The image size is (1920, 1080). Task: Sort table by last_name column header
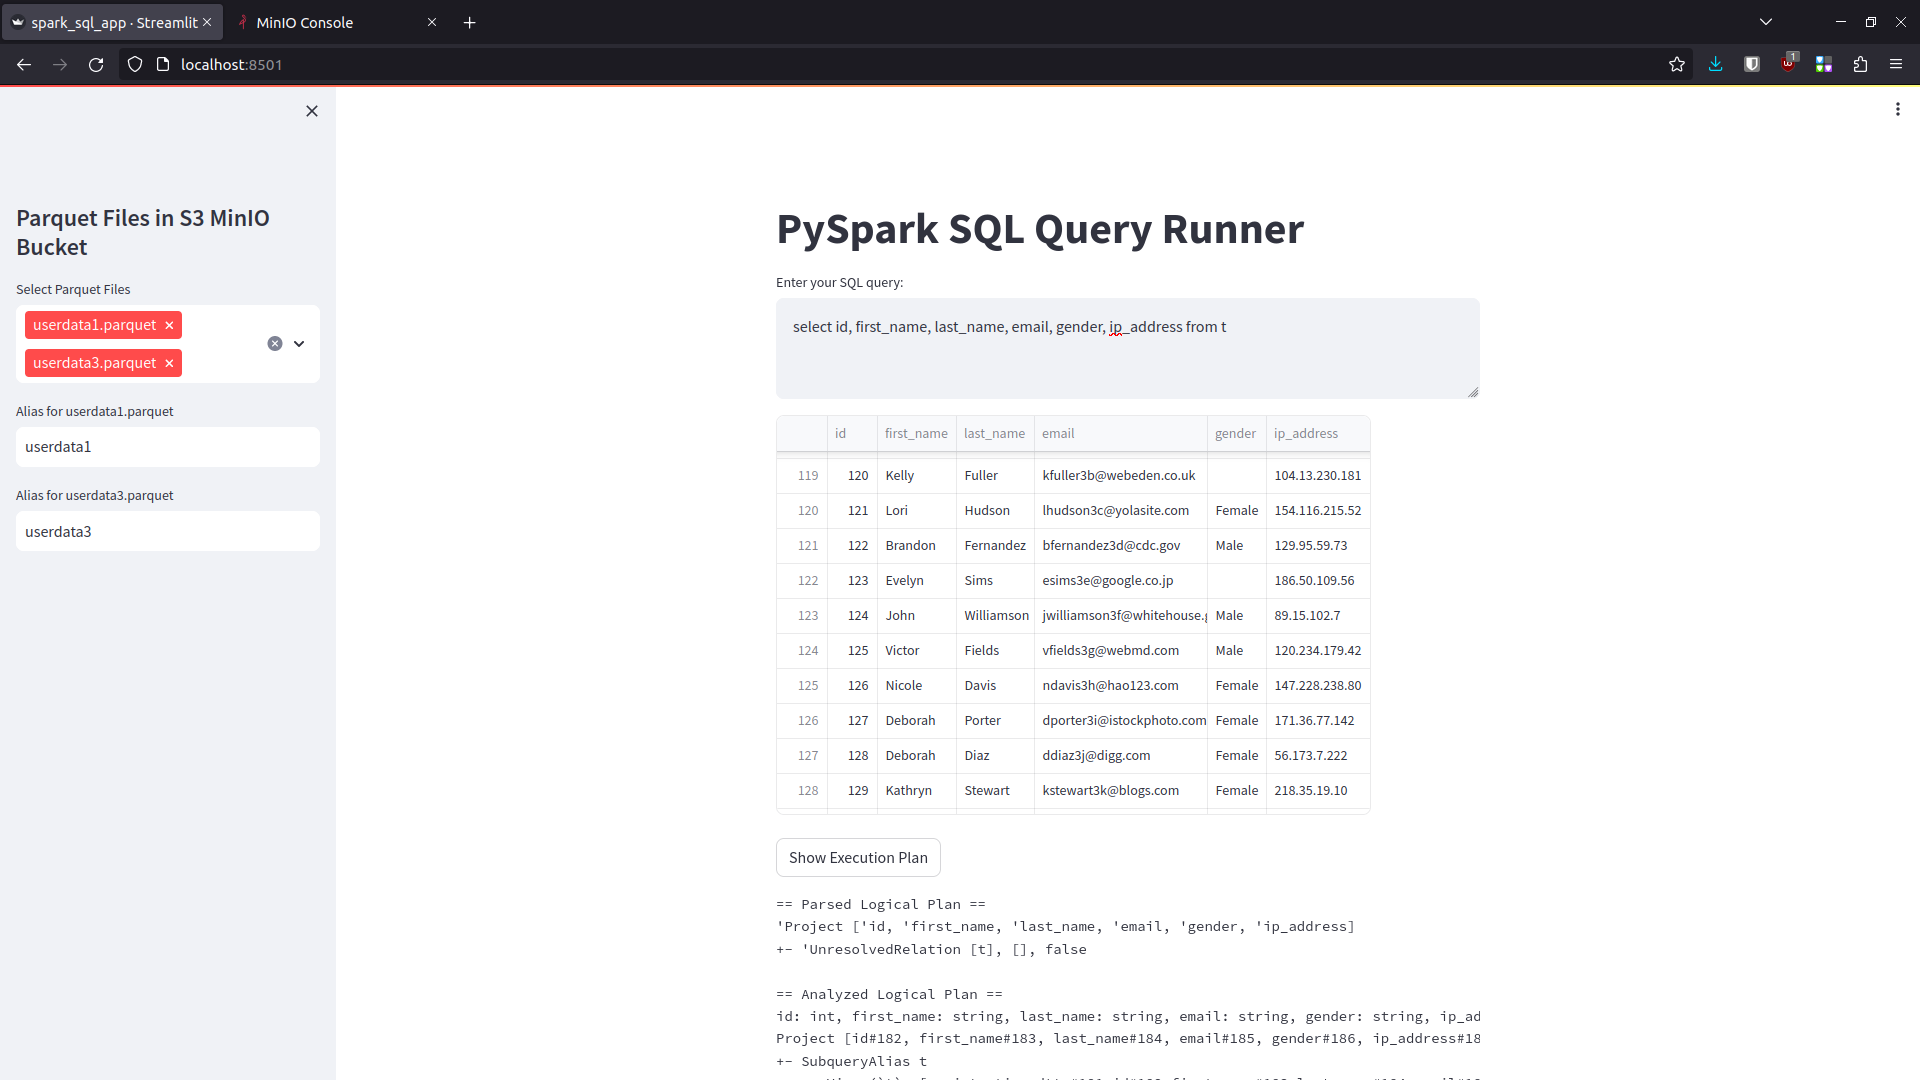(995, 434)
